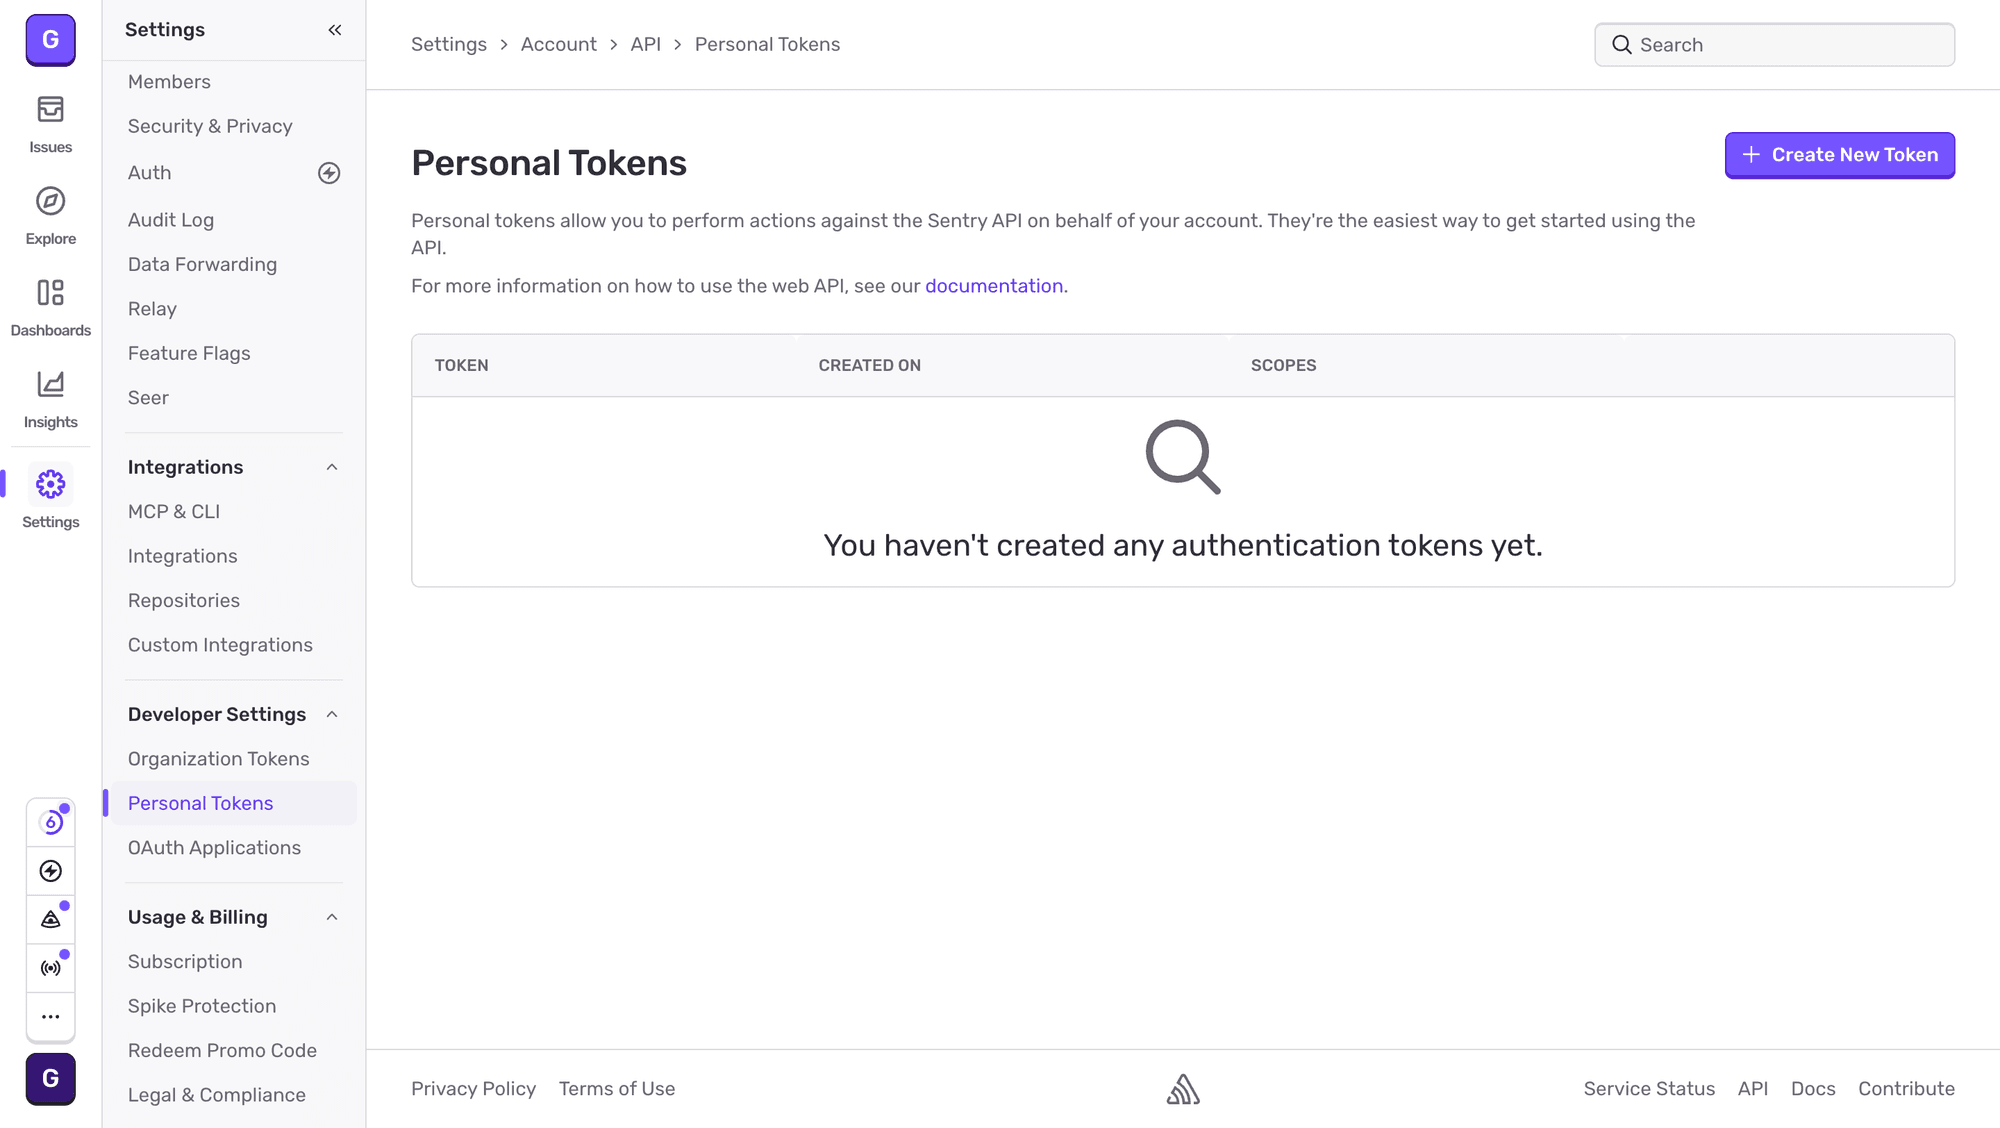Screen dimensions: 2000x1128
Task: Click the Create New Token button
Action: coord(1839,155)
